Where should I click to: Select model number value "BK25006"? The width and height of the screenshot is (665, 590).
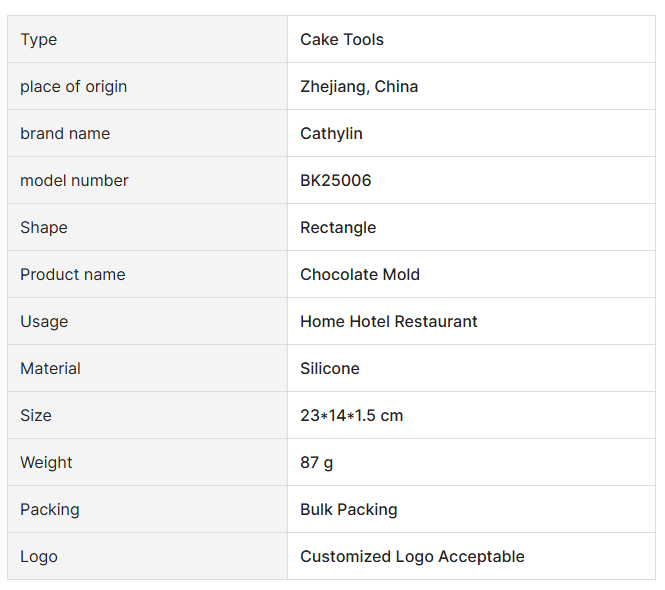tap(336, 181)
